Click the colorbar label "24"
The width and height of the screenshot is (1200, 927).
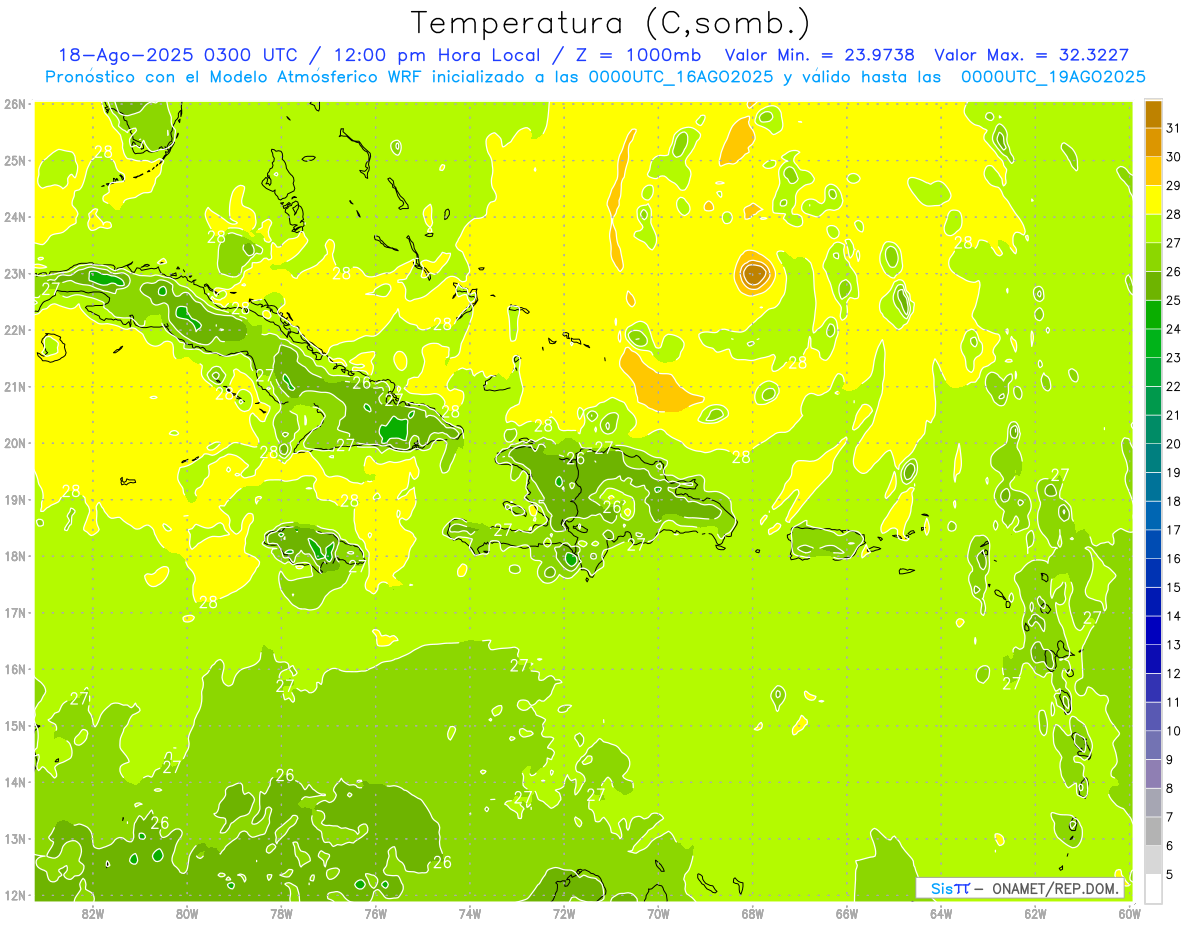[x=1174, y=329]
